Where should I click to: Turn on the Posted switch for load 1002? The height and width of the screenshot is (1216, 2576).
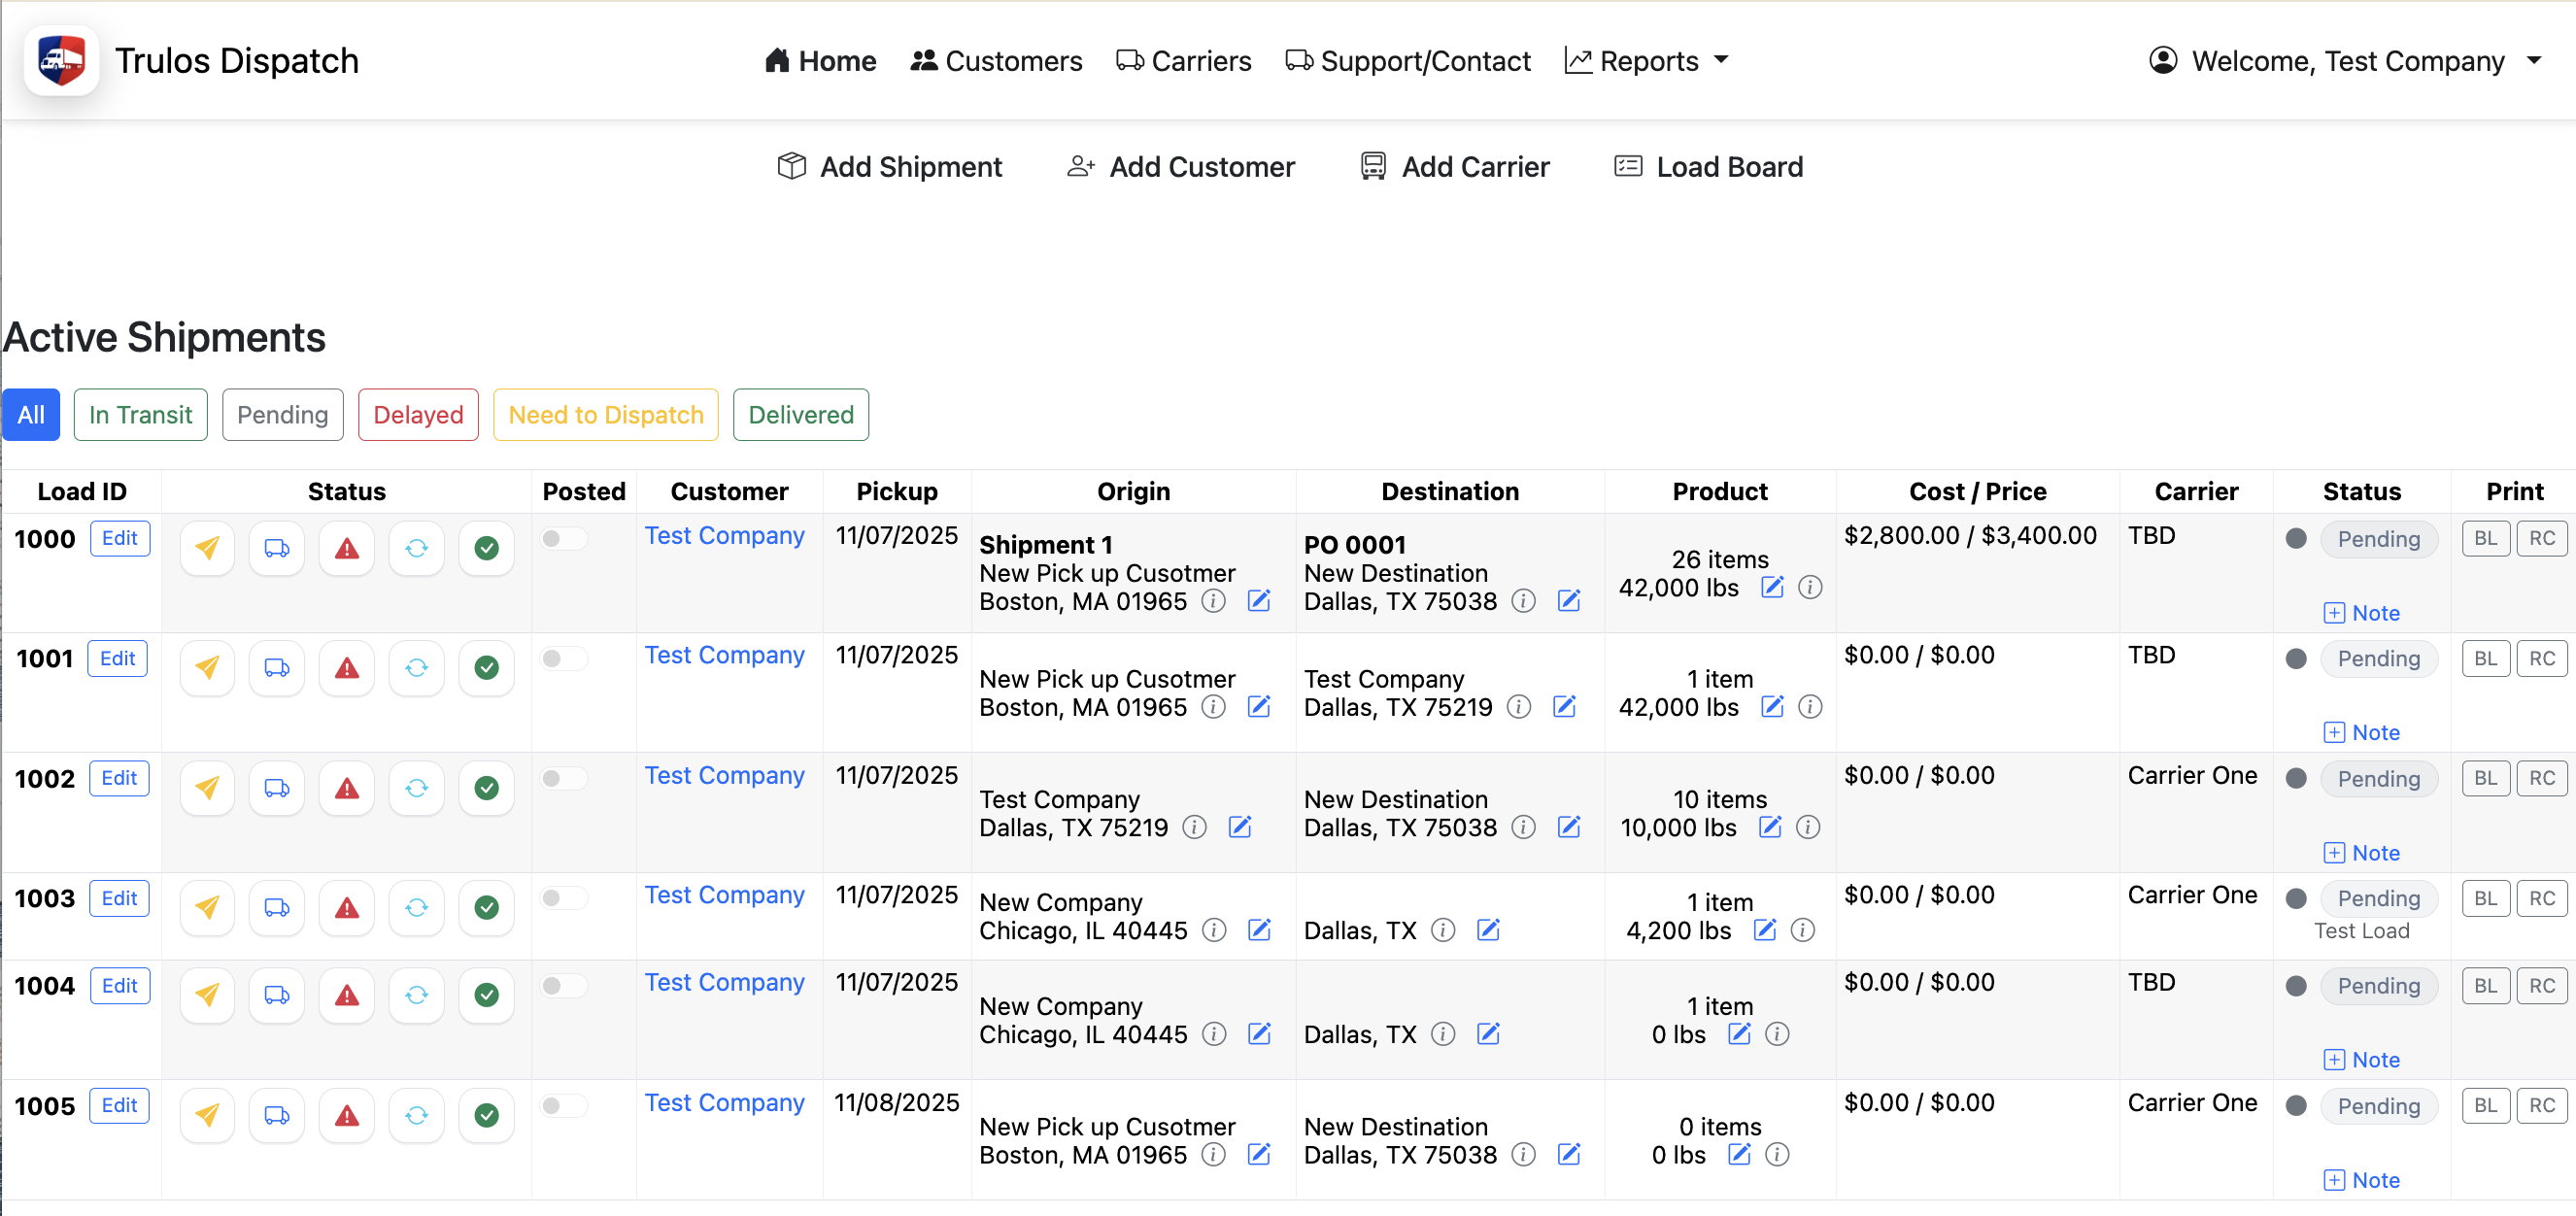pyautogui.click(x=563, y=778)
